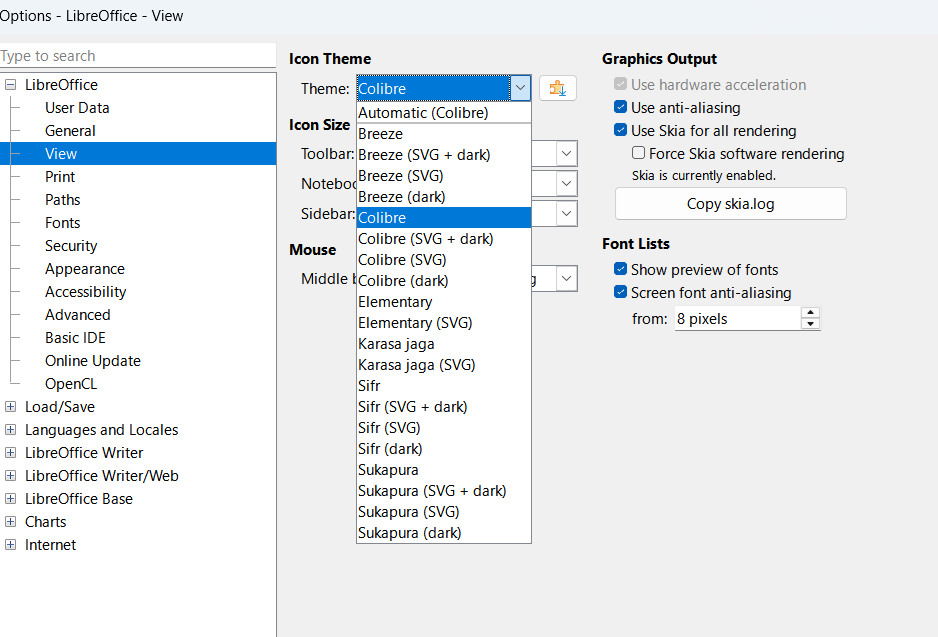Expand Languages and Locales node
Image resolution: width=938 pixels, height=637 pixels.
[10, 430]
